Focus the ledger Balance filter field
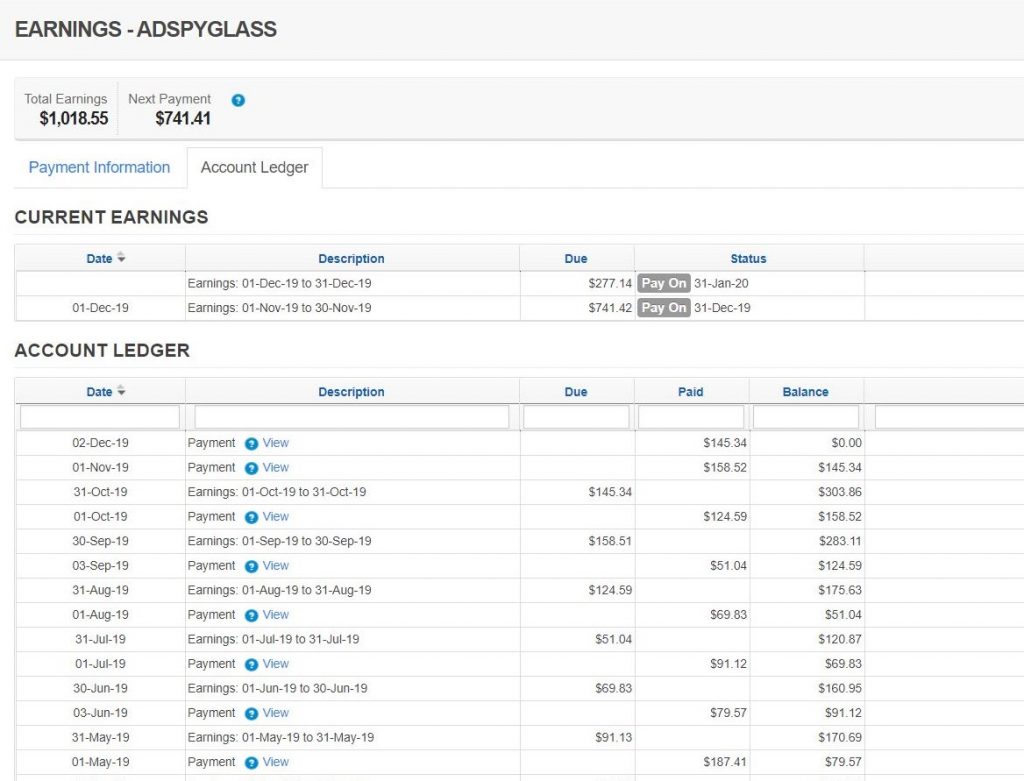Viewport: 1024px width, 781px height. coord(806,417)
